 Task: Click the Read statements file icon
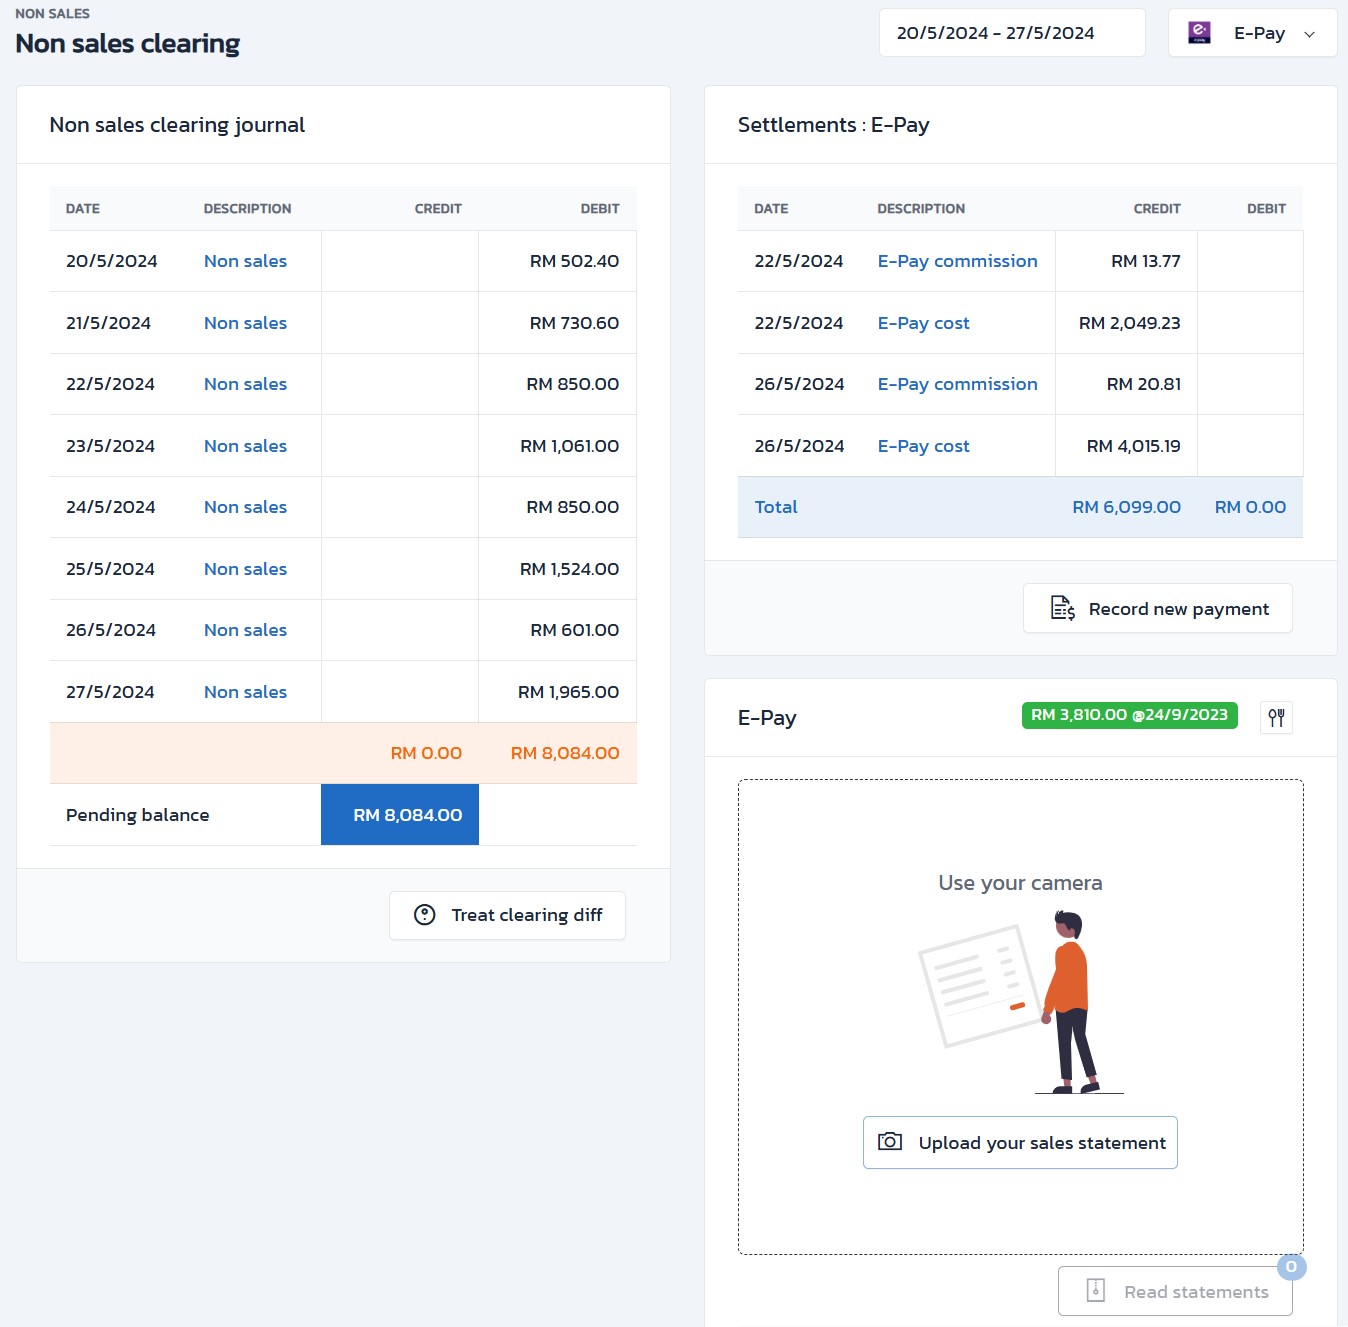1095,1291
